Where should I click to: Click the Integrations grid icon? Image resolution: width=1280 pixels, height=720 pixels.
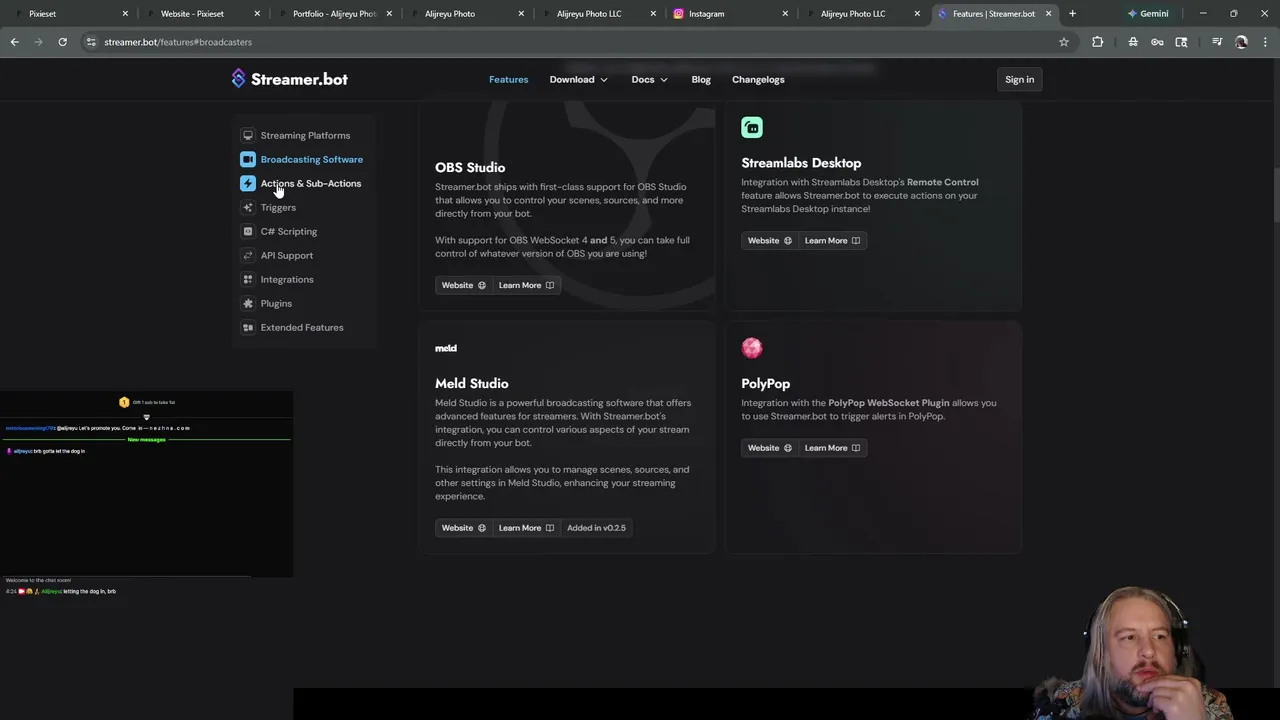[x=248, y=279]
